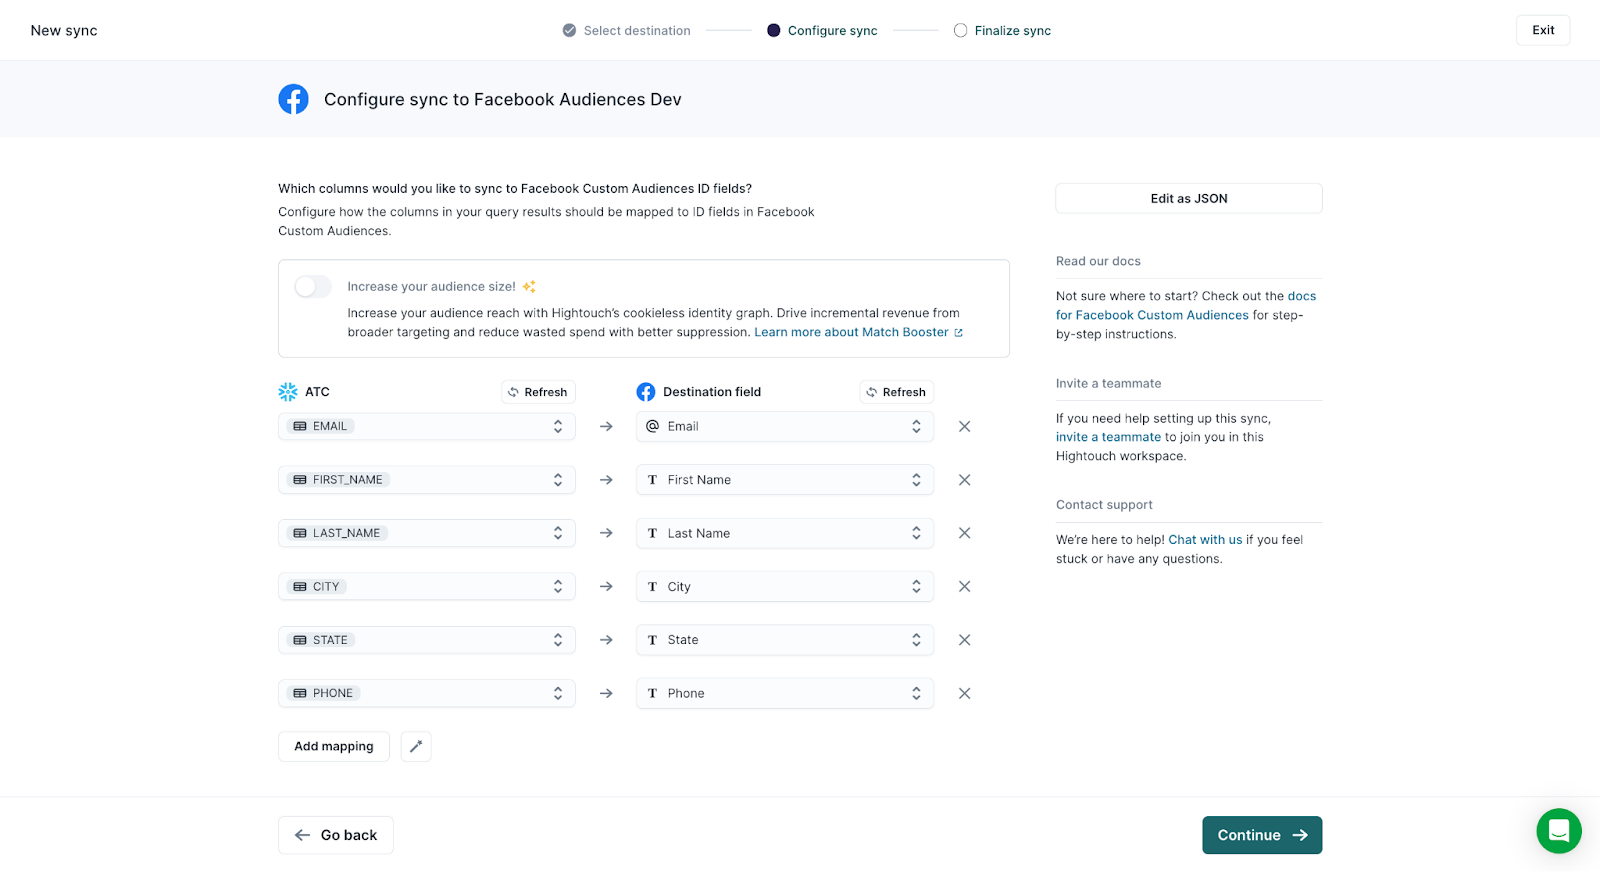Open the EMAIL source column dropdown
Screen dimensions: 1600x873
coord(427,426)
